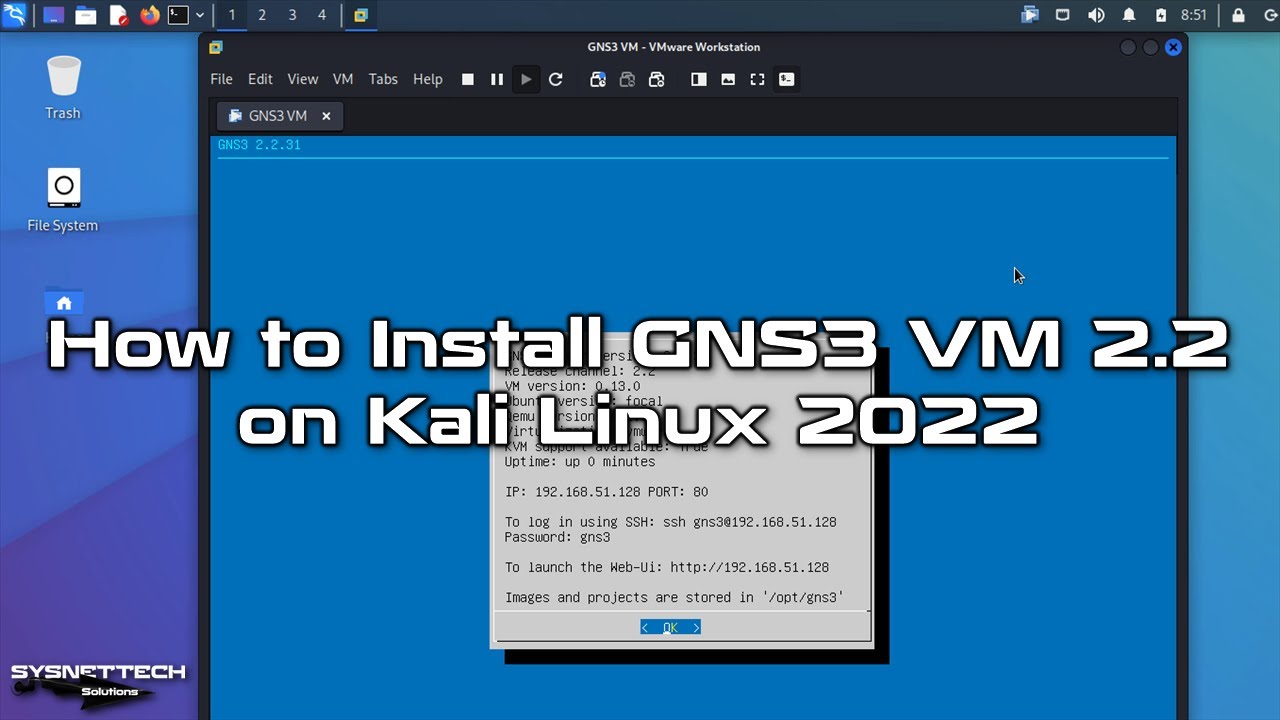Open the VMware tray icon in the panel
The height and width of the screenshot is (720, 1280).
(1030, 15)
